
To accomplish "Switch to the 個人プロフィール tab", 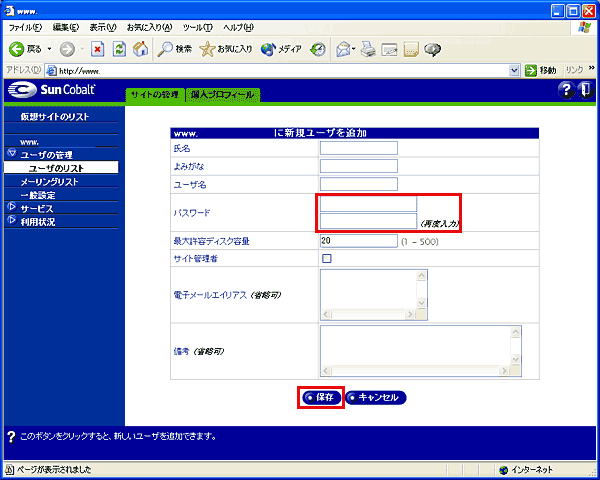I will (224, 95).
